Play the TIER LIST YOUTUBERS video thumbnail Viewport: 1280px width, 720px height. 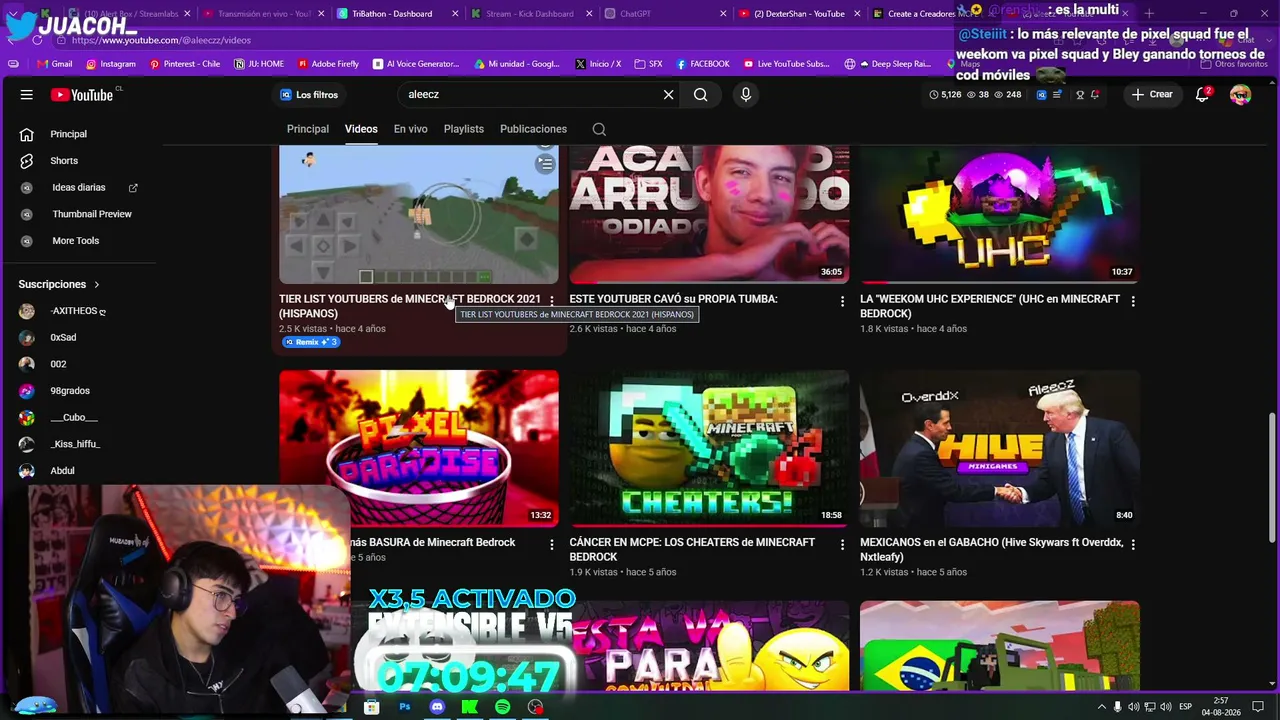pyautogui.click(x=419, y=214)
